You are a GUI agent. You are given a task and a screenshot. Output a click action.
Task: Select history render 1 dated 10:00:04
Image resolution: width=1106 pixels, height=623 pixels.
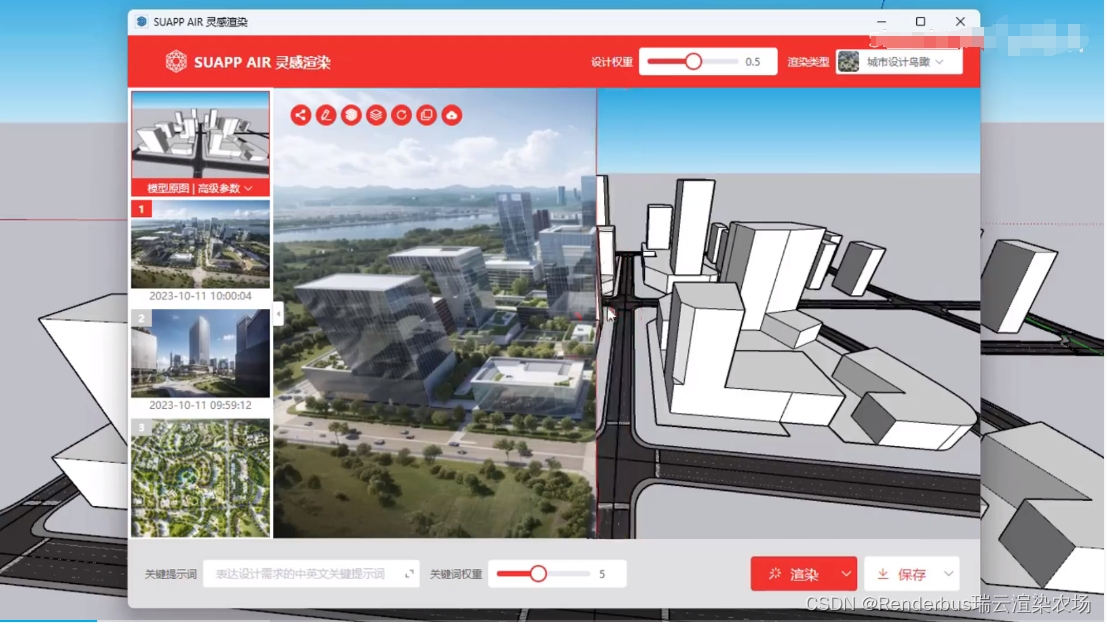(x=200, y=244)
